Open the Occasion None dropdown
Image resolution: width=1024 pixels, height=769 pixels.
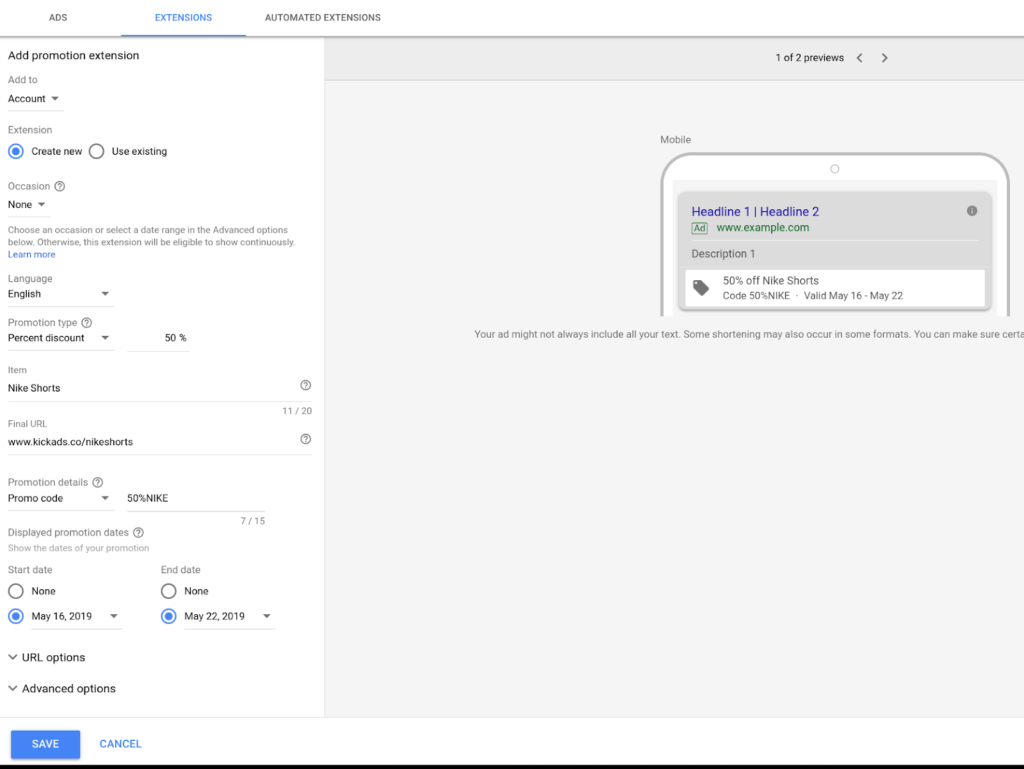pos(27,204)
